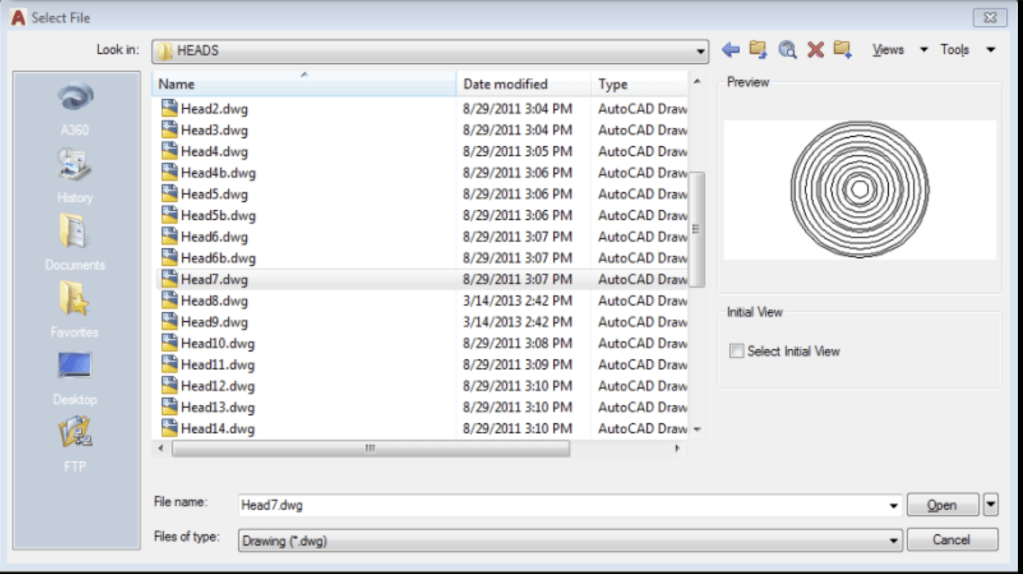The width and height of the screenshot is (1023, 574).
Task: Sort files by Date modified column header
Action: click(x=524, y=84)
